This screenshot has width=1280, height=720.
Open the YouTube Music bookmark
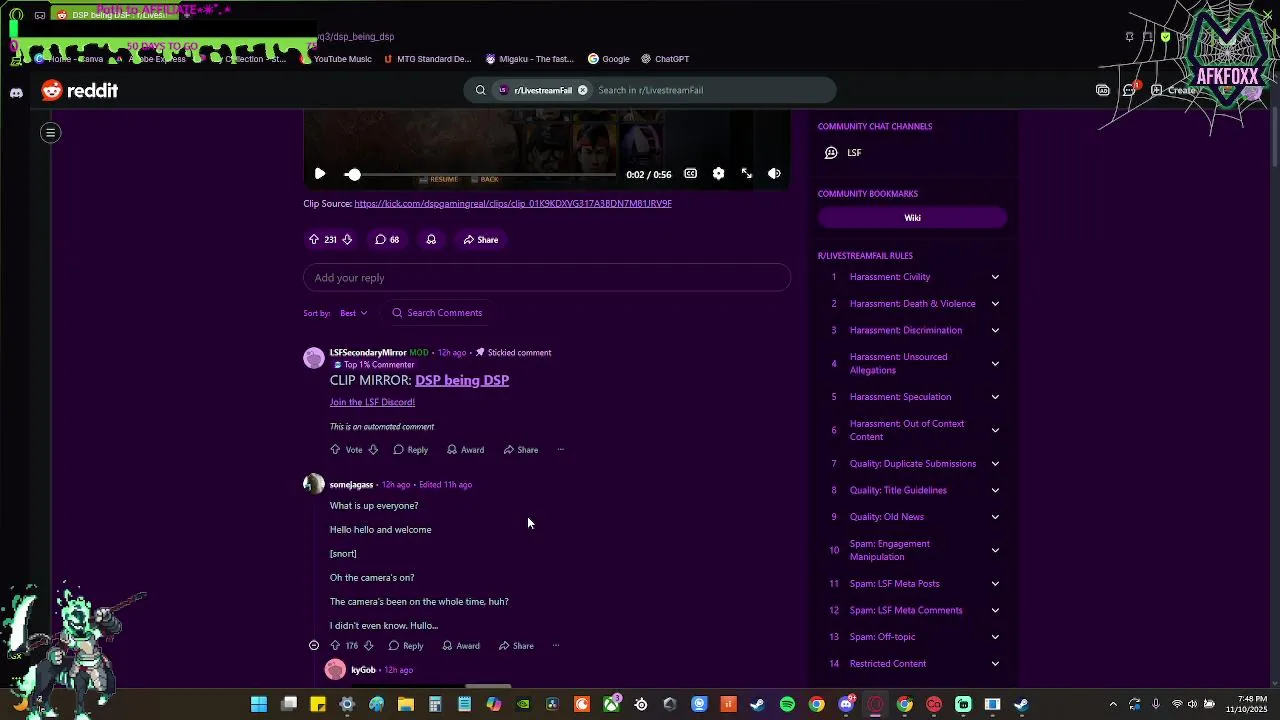click(x=335, y=59)
